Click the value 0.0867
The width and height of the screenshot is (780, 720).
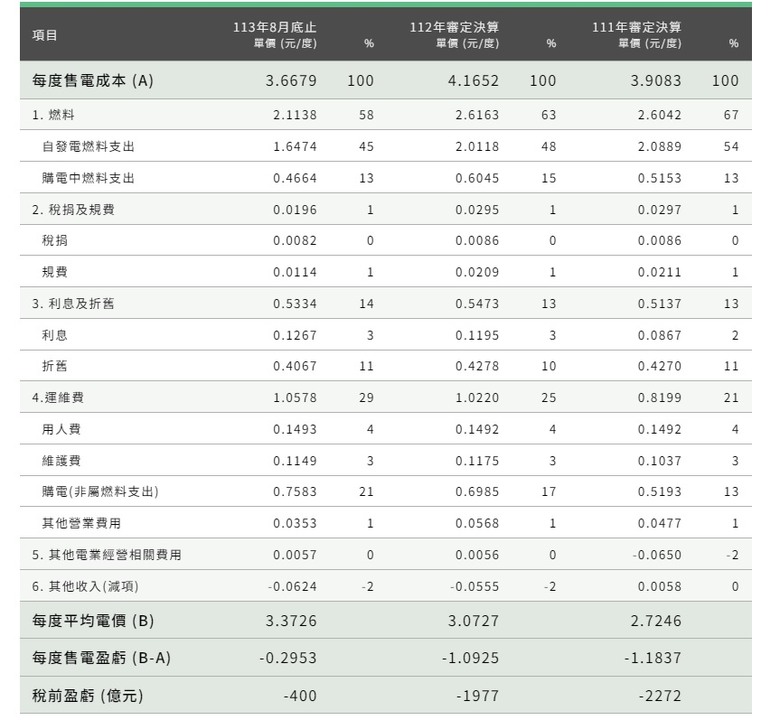pyautogui.click(x=659, y=335)
